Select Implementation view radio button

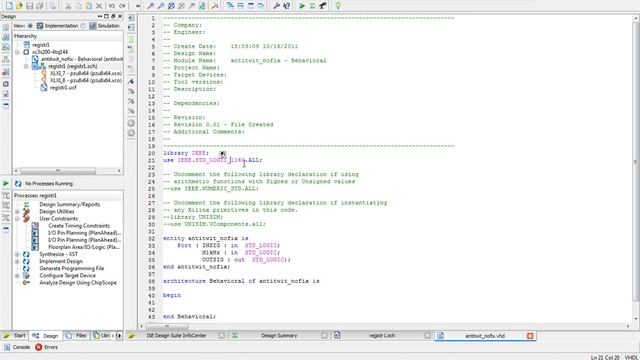click(x=30, y=26)
